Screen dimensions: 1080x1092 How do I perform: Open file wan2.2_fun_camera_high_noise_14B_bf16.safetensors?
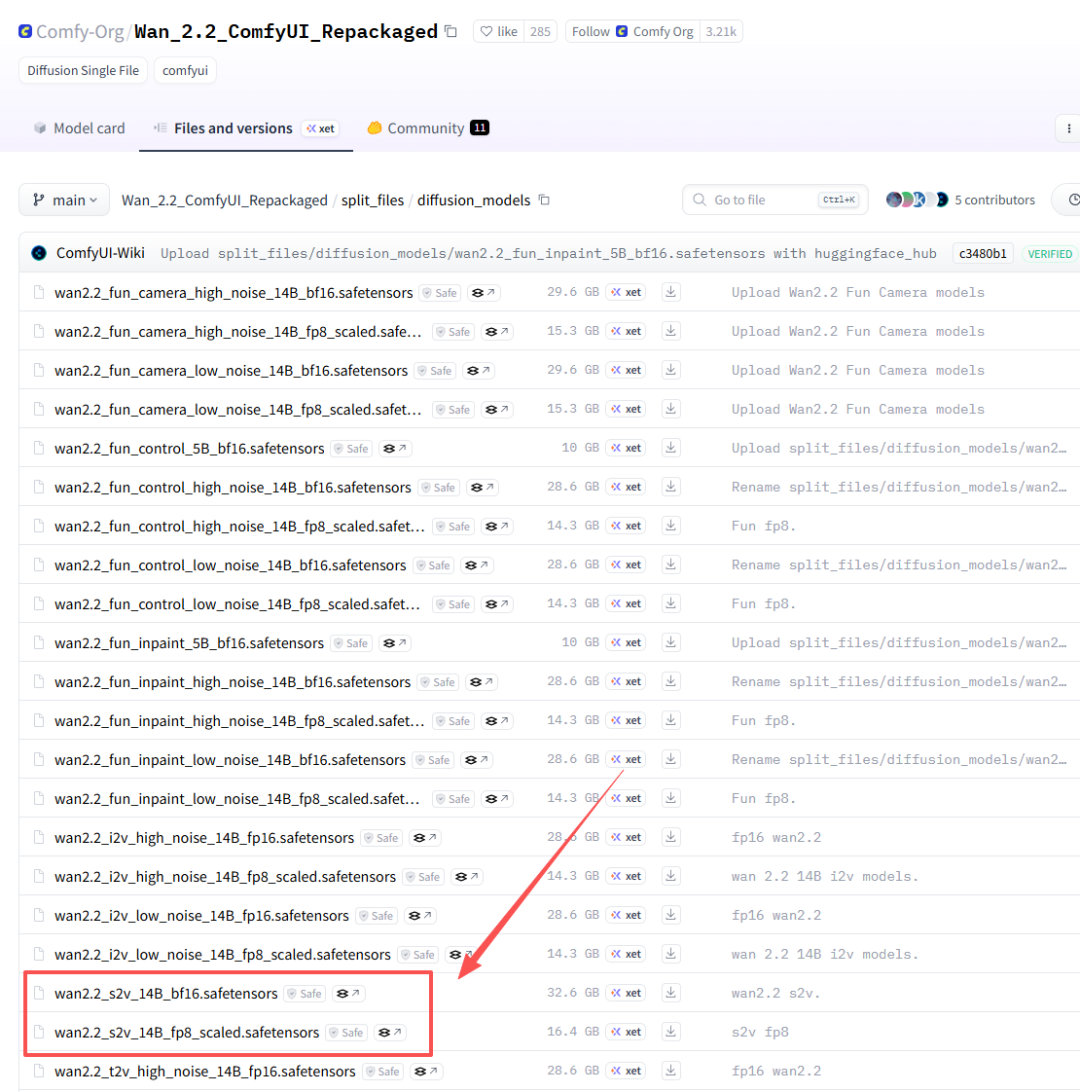[233, 292]
